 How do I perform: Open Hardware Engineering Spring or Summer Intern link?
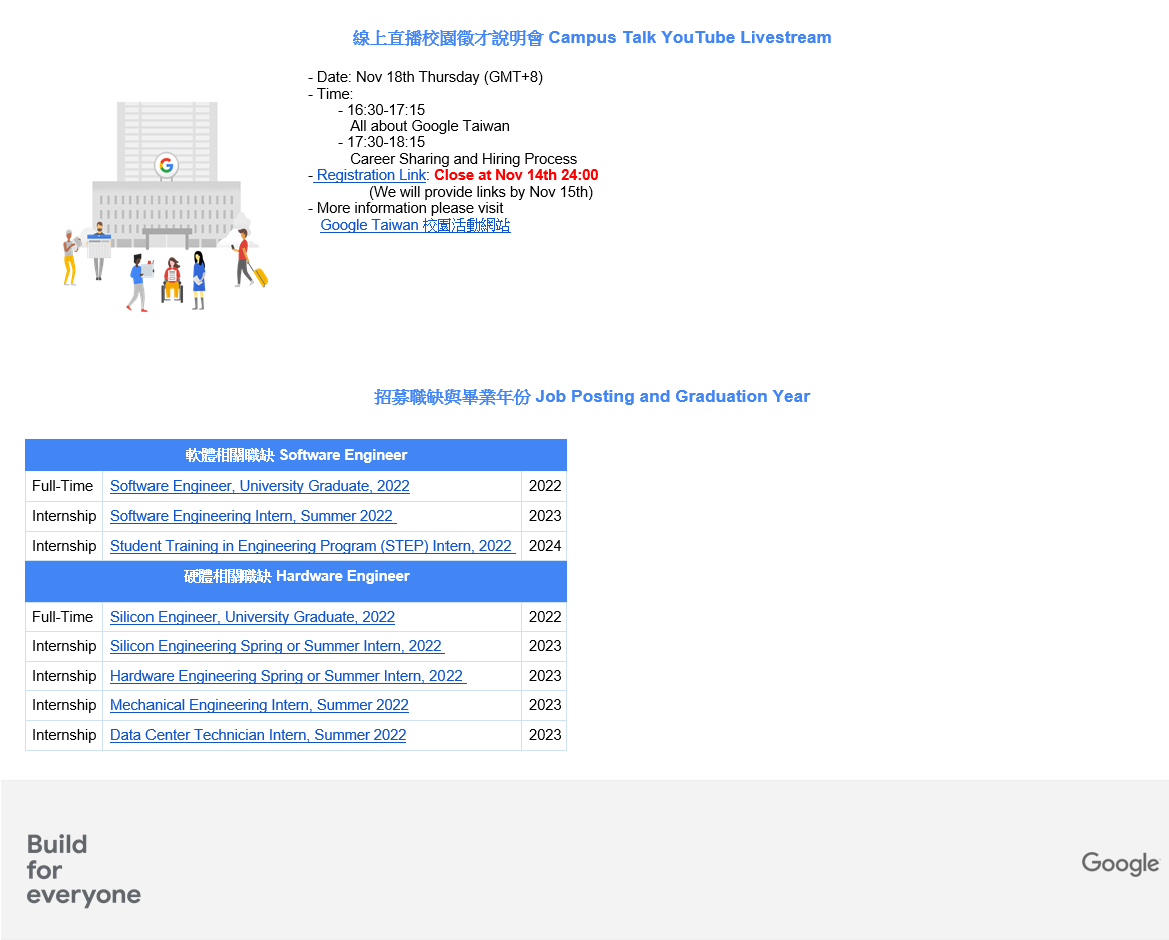coord(288,676)
